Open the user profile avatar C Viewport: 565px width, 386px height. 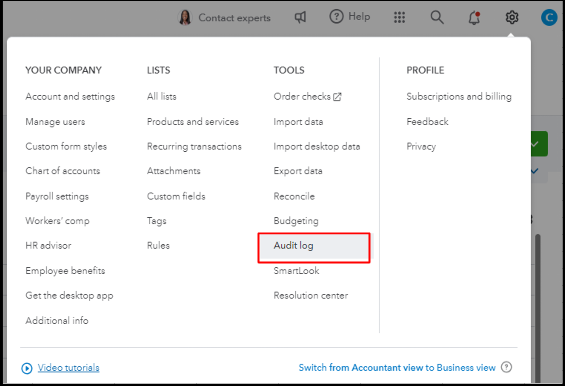[x=549, y=17]
